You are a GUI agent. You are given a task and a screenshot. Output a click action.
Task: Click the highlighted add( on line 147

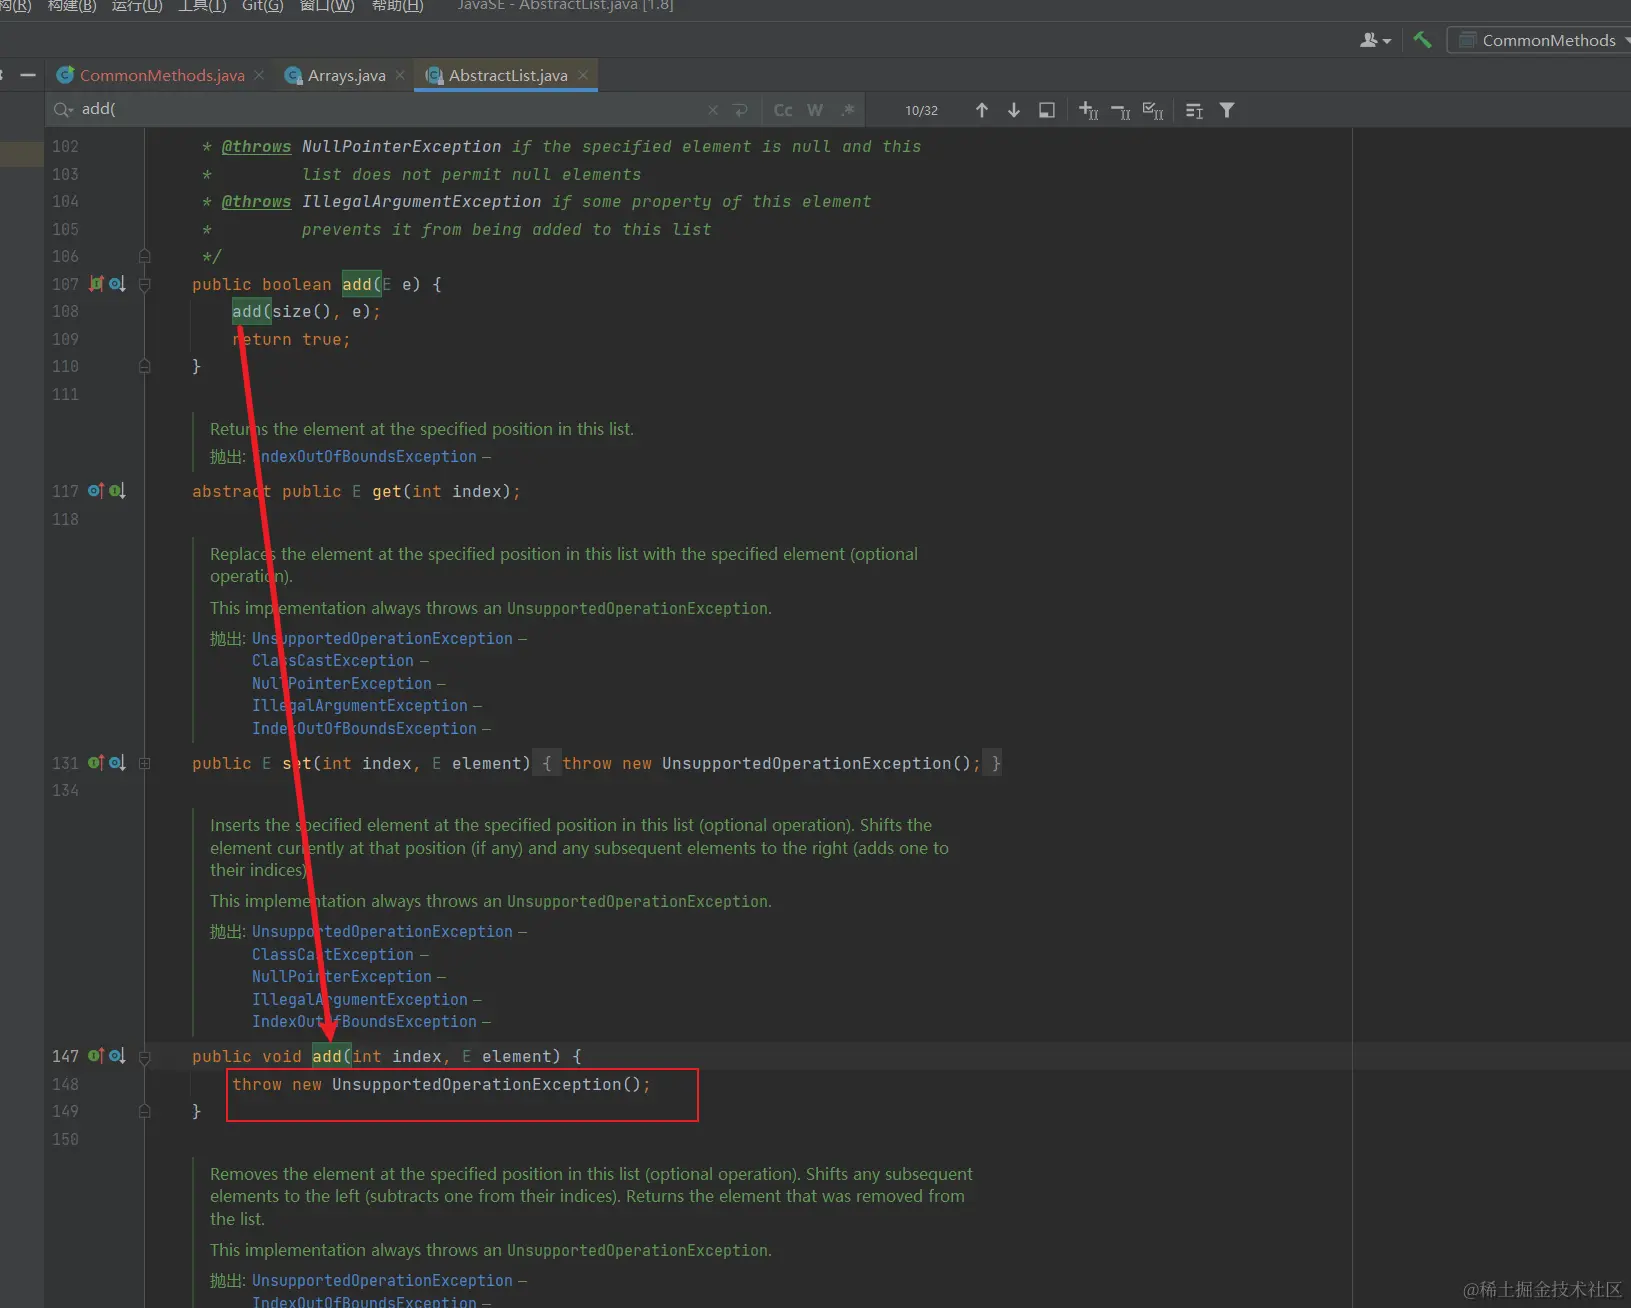[x=332, y=1057]
